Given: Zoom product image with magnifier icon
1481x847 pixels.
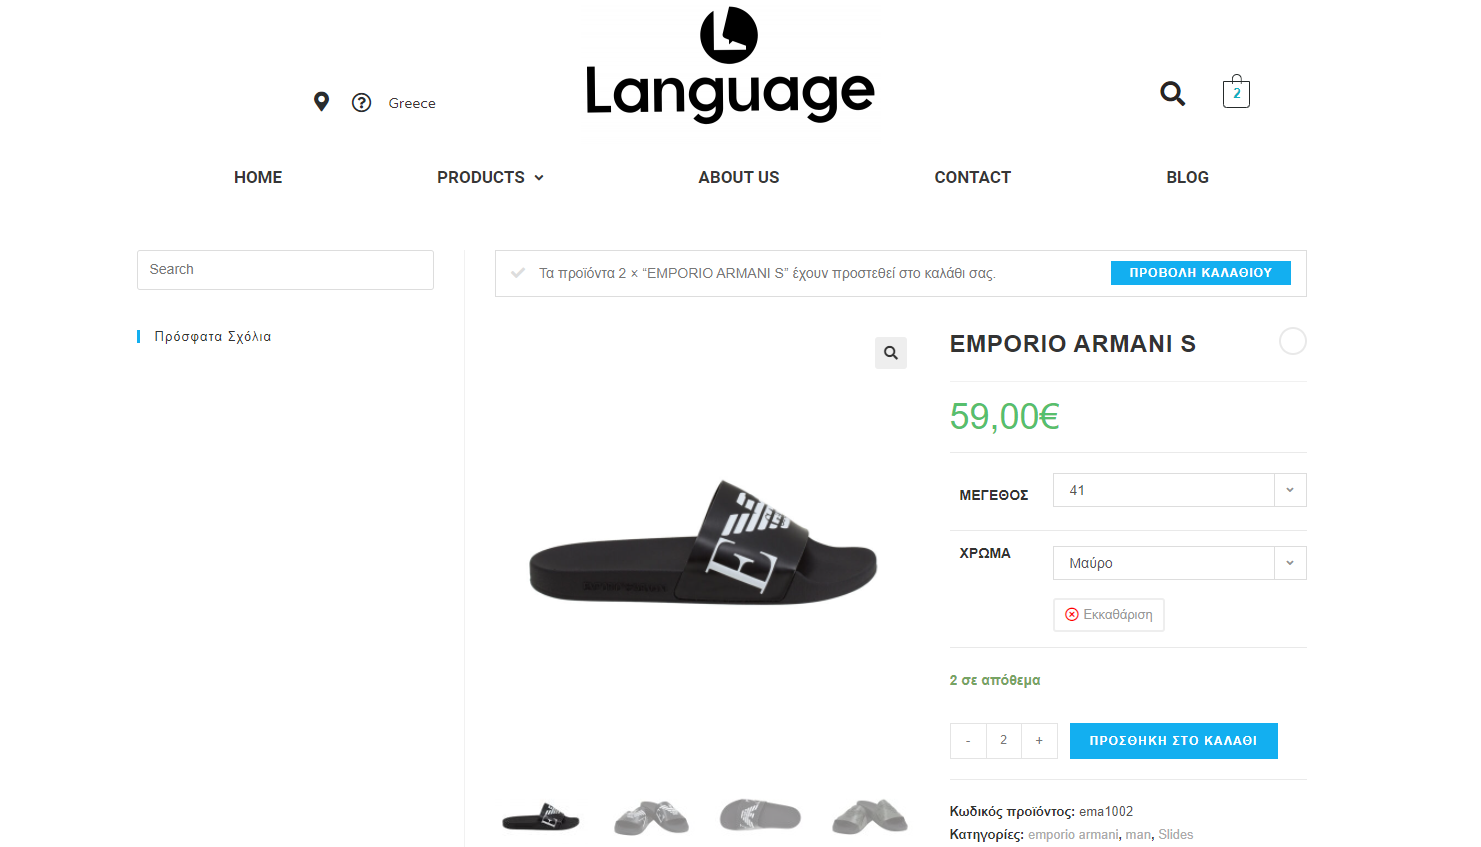Looking at the screenshot, I should point(891,353).
